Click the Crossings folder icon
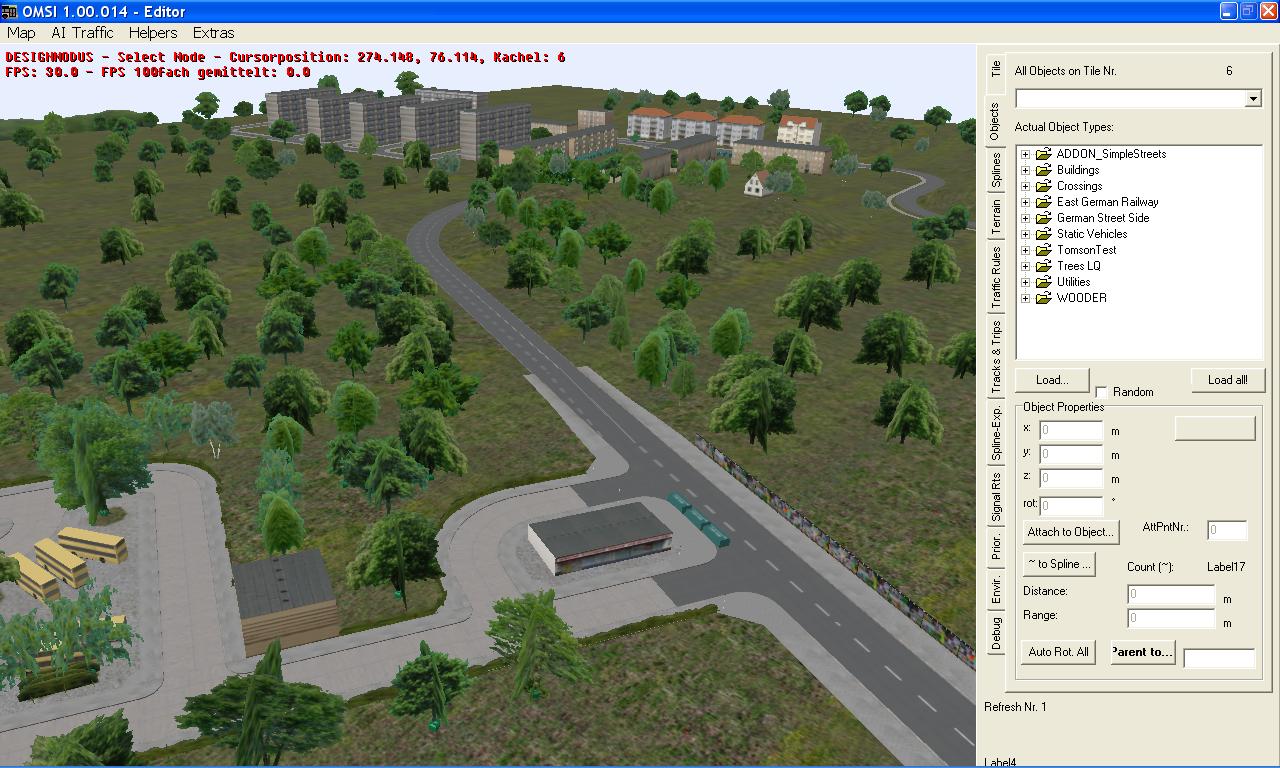Screen dimensions: 1280x768 click(1044, 186)
